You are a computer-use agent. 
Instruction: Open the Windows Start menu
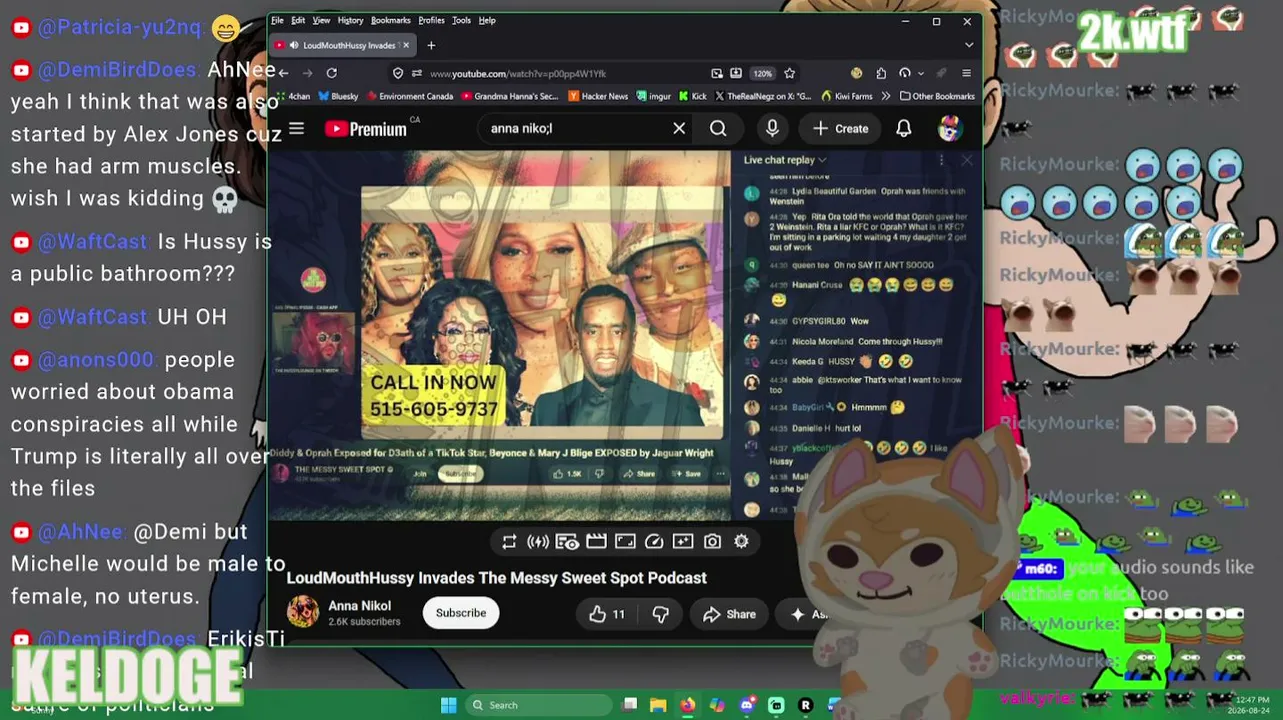(448, 705)
